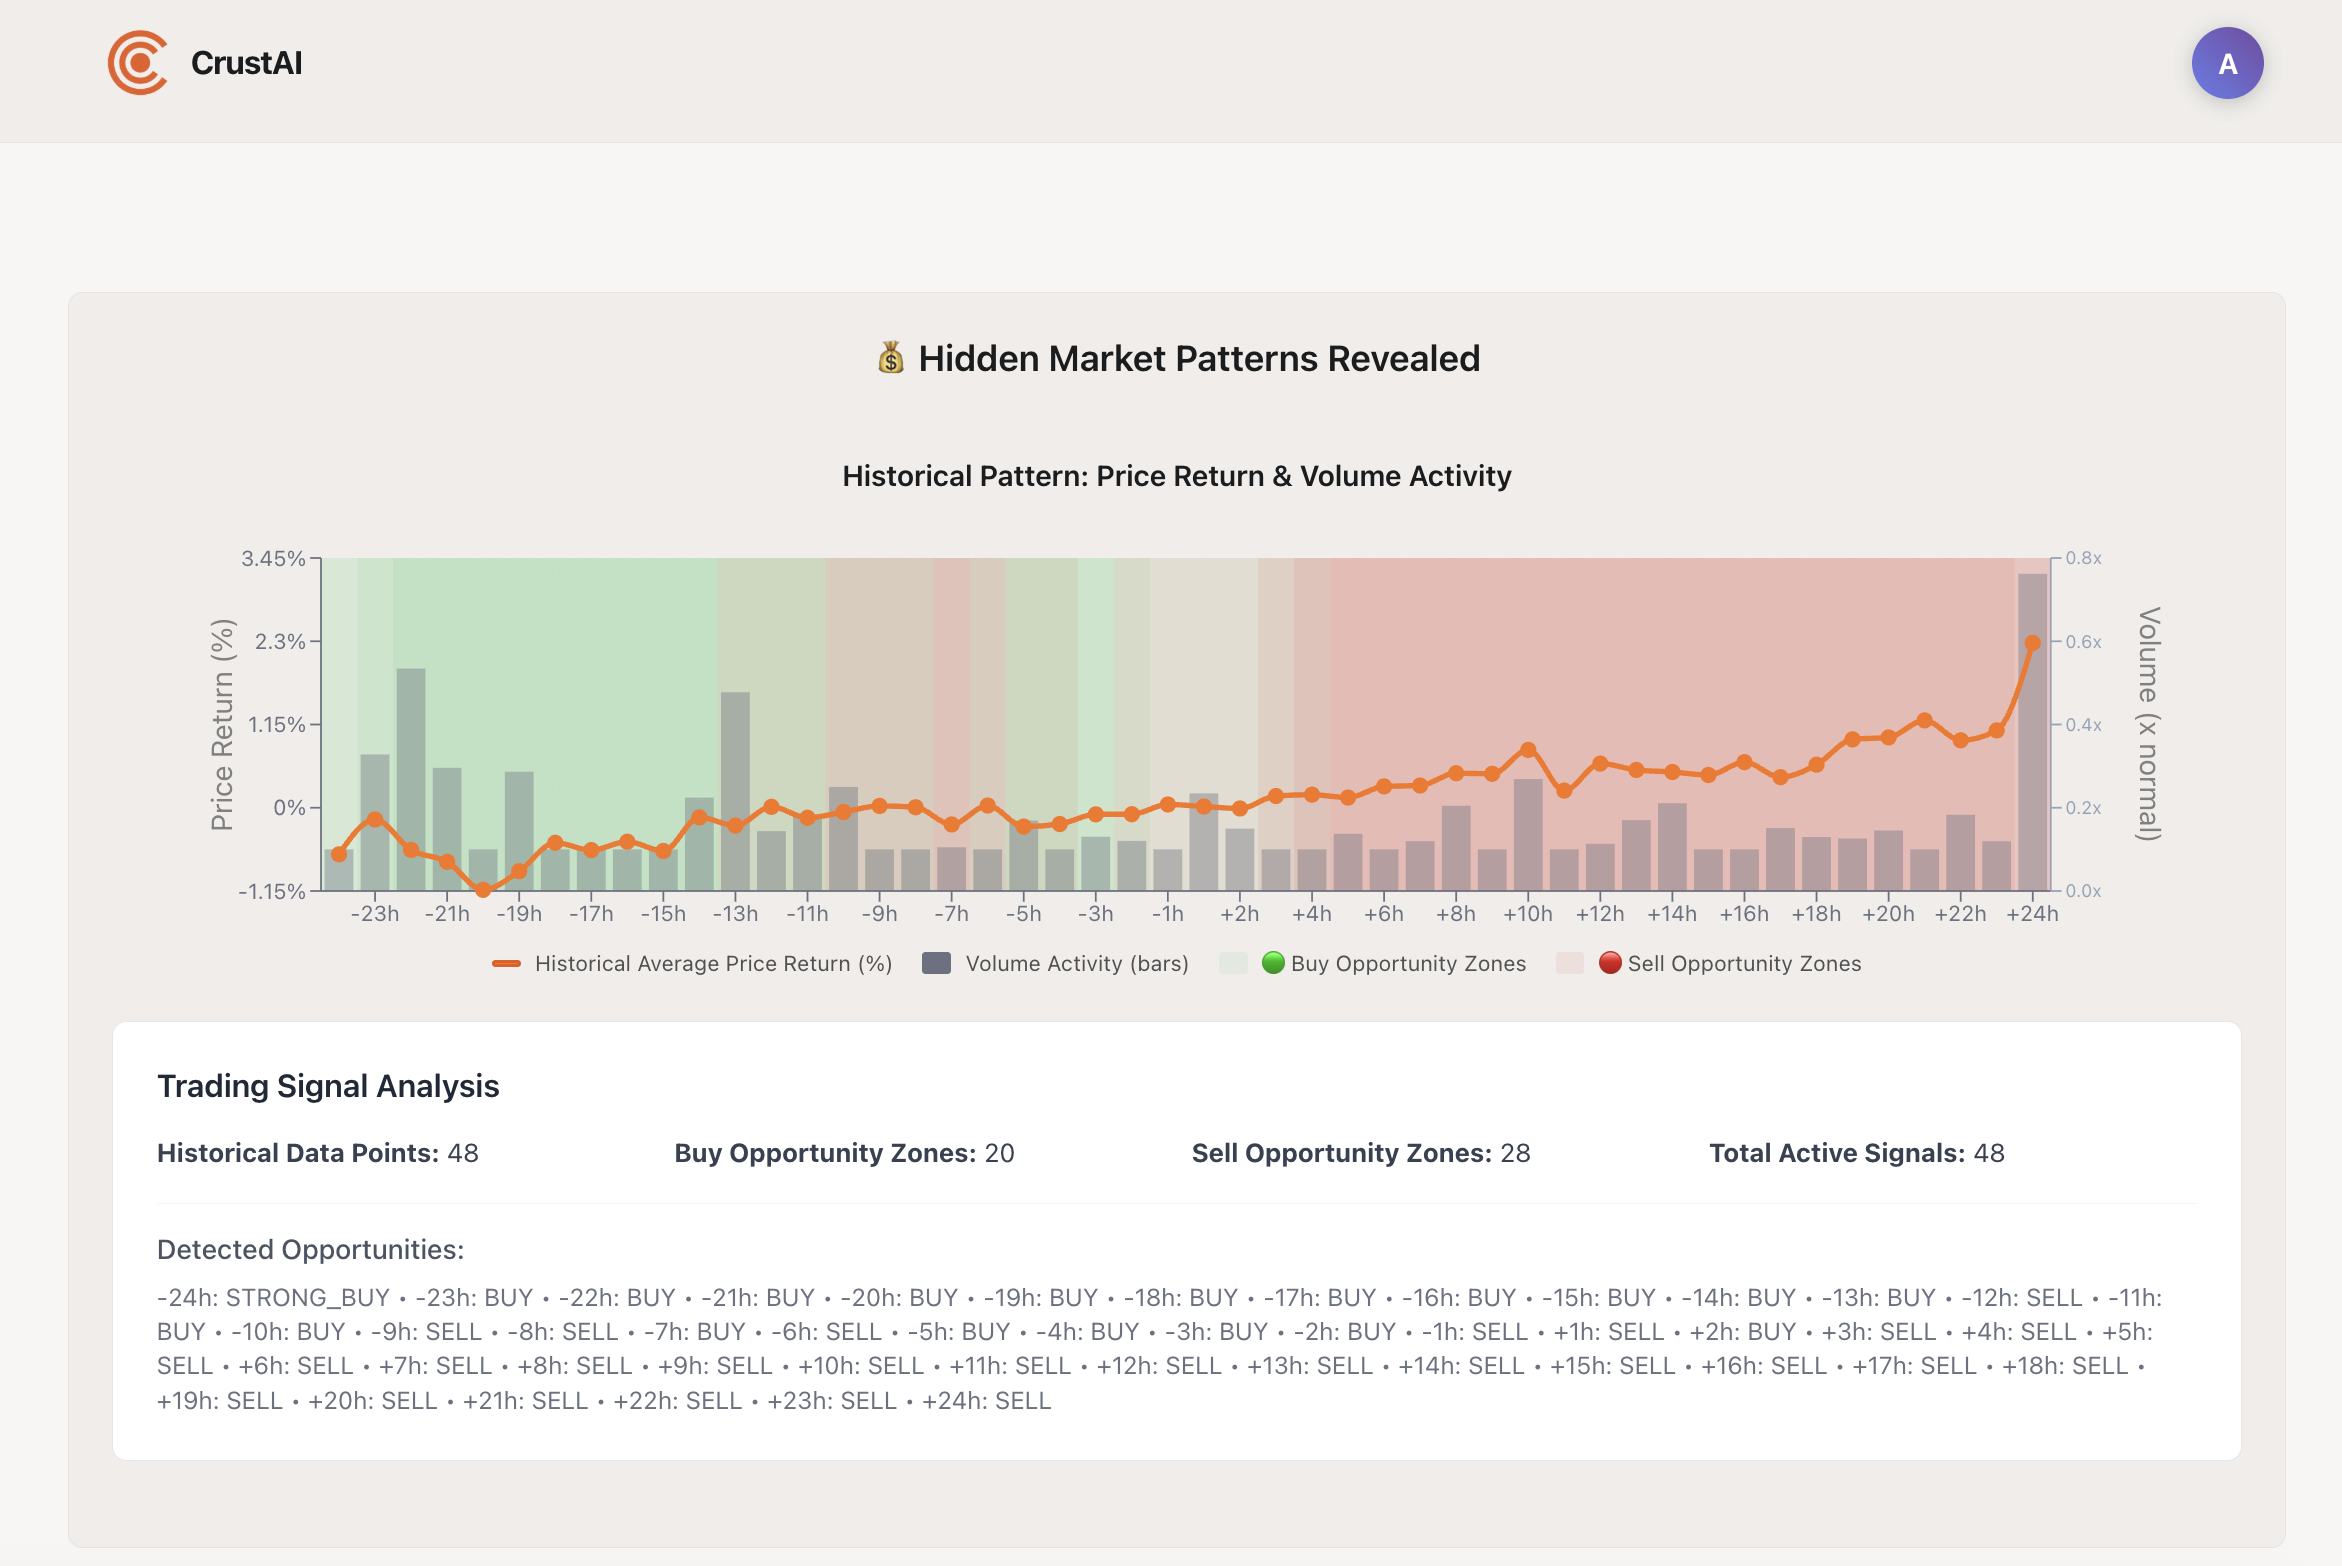This screenshot has height=1566, width=2342.
Task: Click the green Buy Opportunity Zones circle
Action: [1273, 963]
